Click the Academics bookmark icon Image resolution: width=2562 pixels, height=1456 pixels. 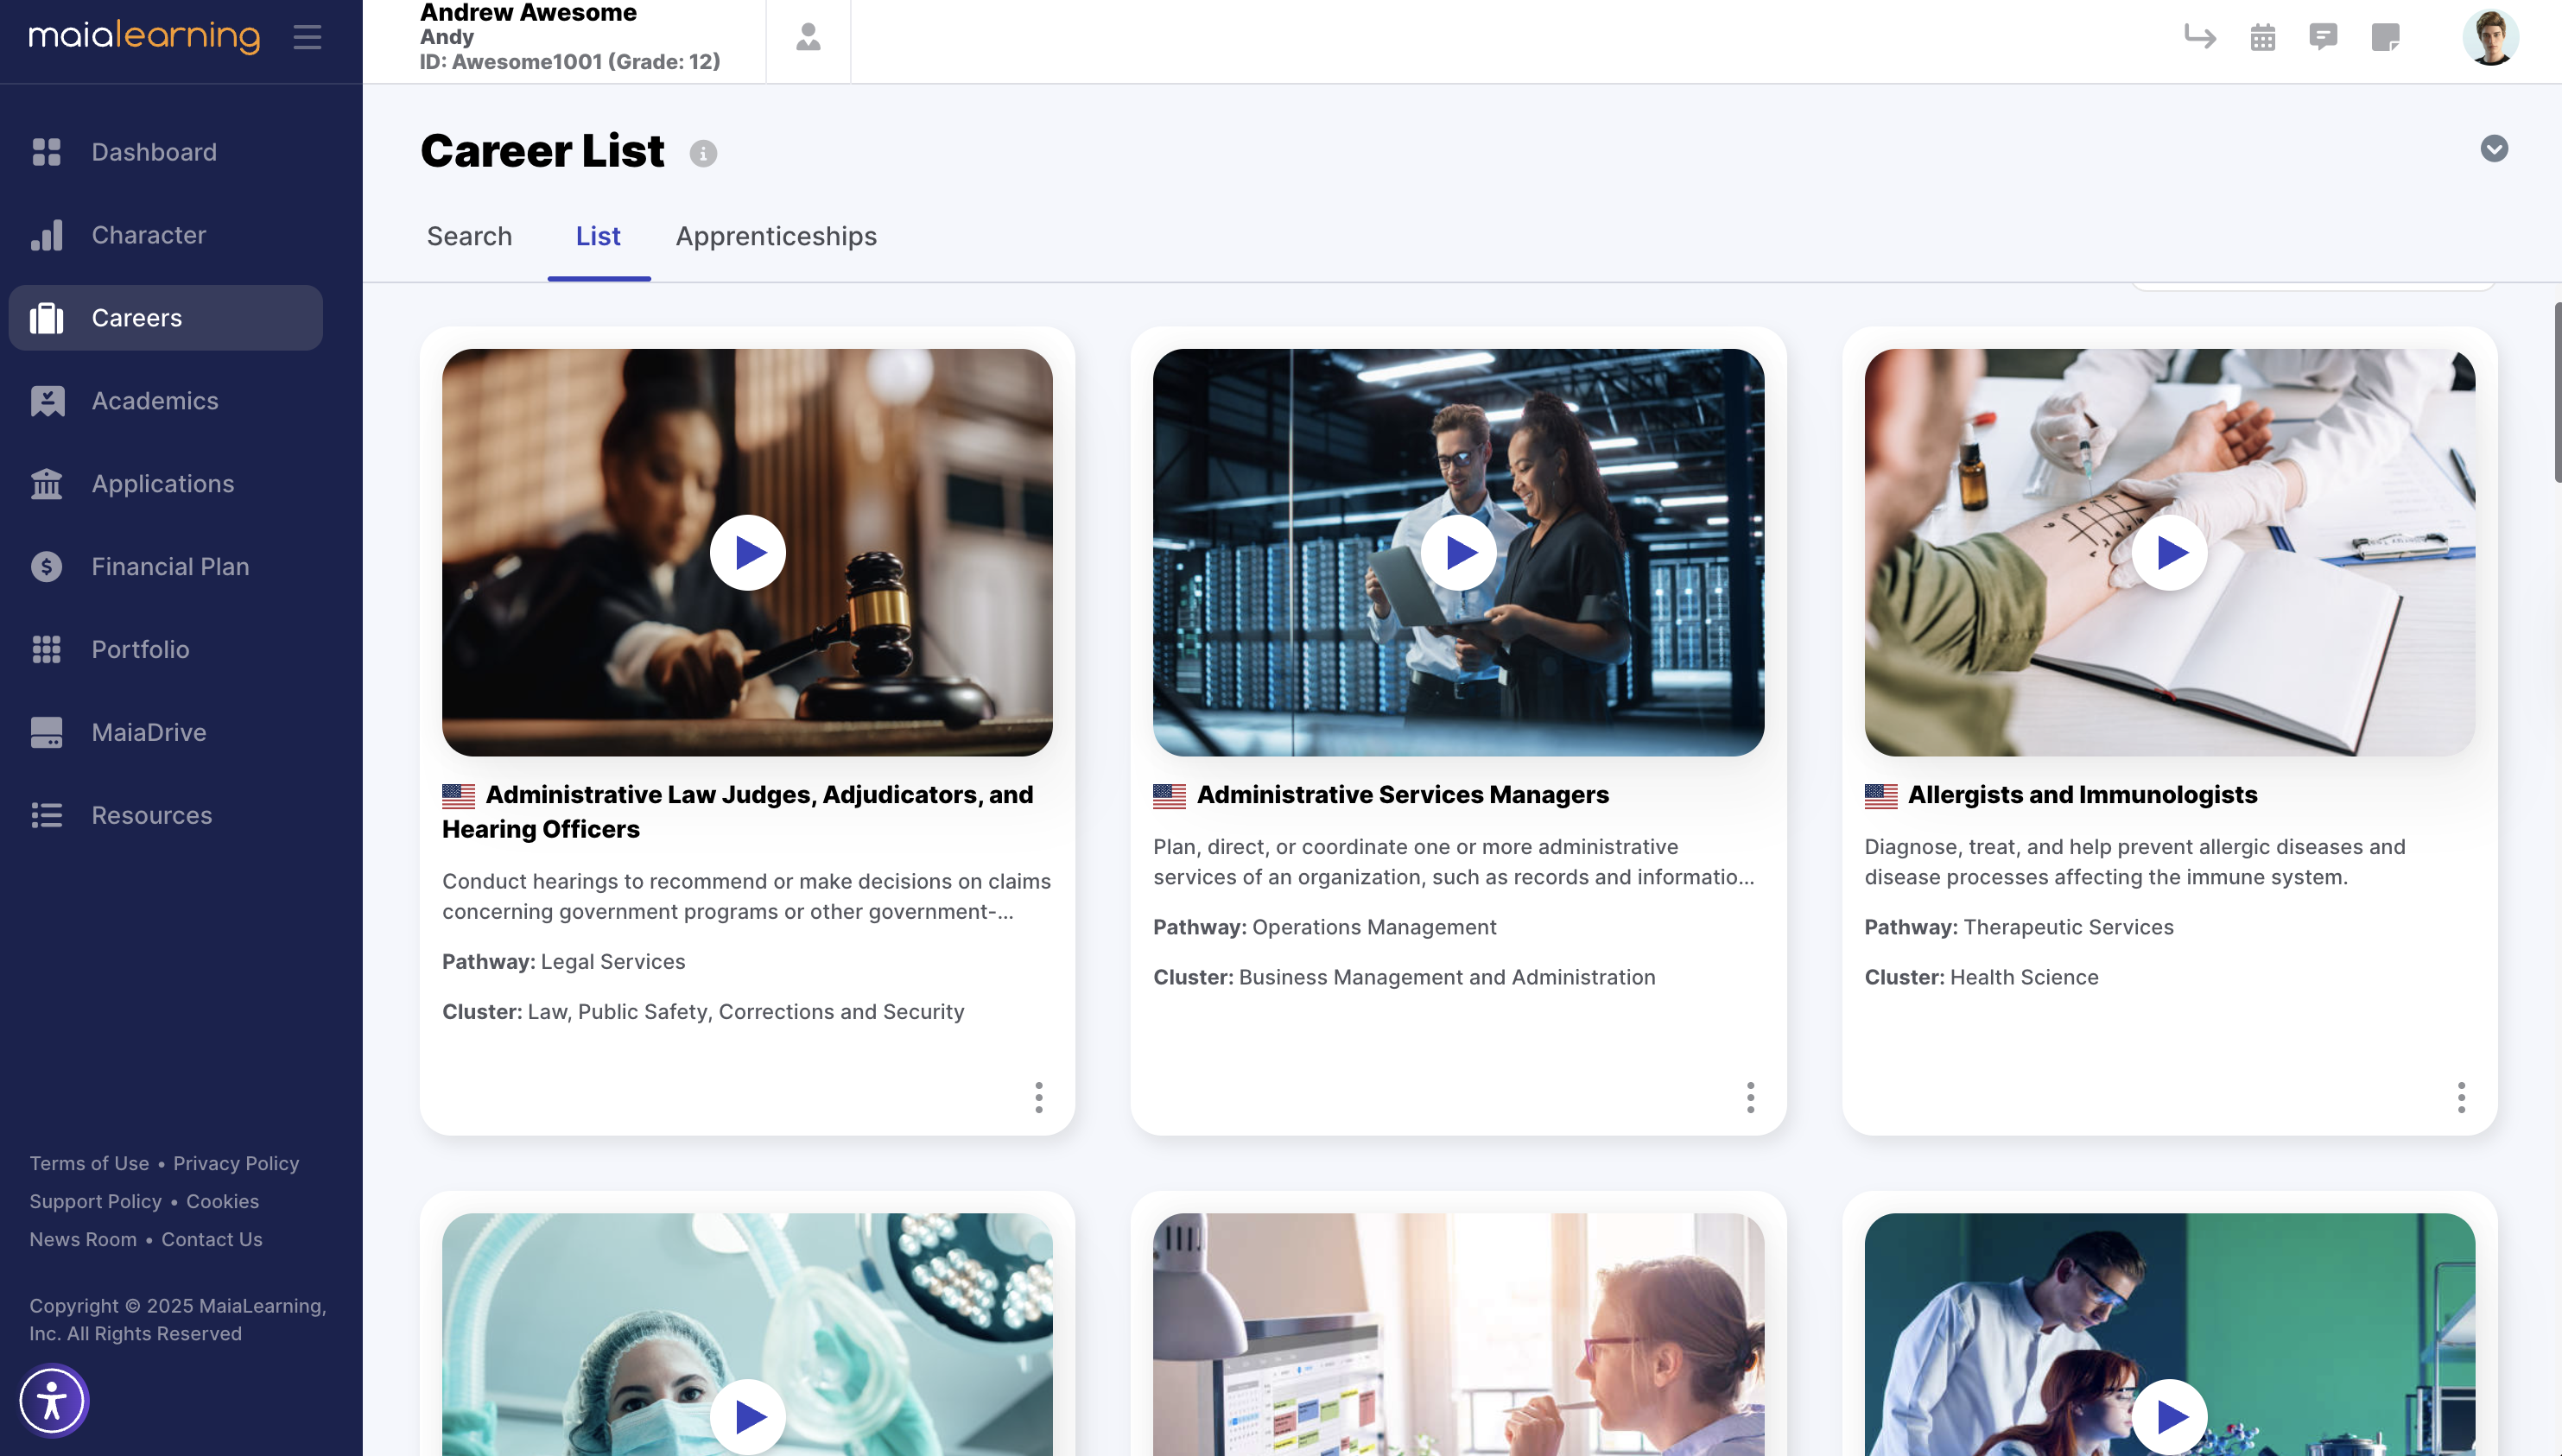tap(46, 401)
